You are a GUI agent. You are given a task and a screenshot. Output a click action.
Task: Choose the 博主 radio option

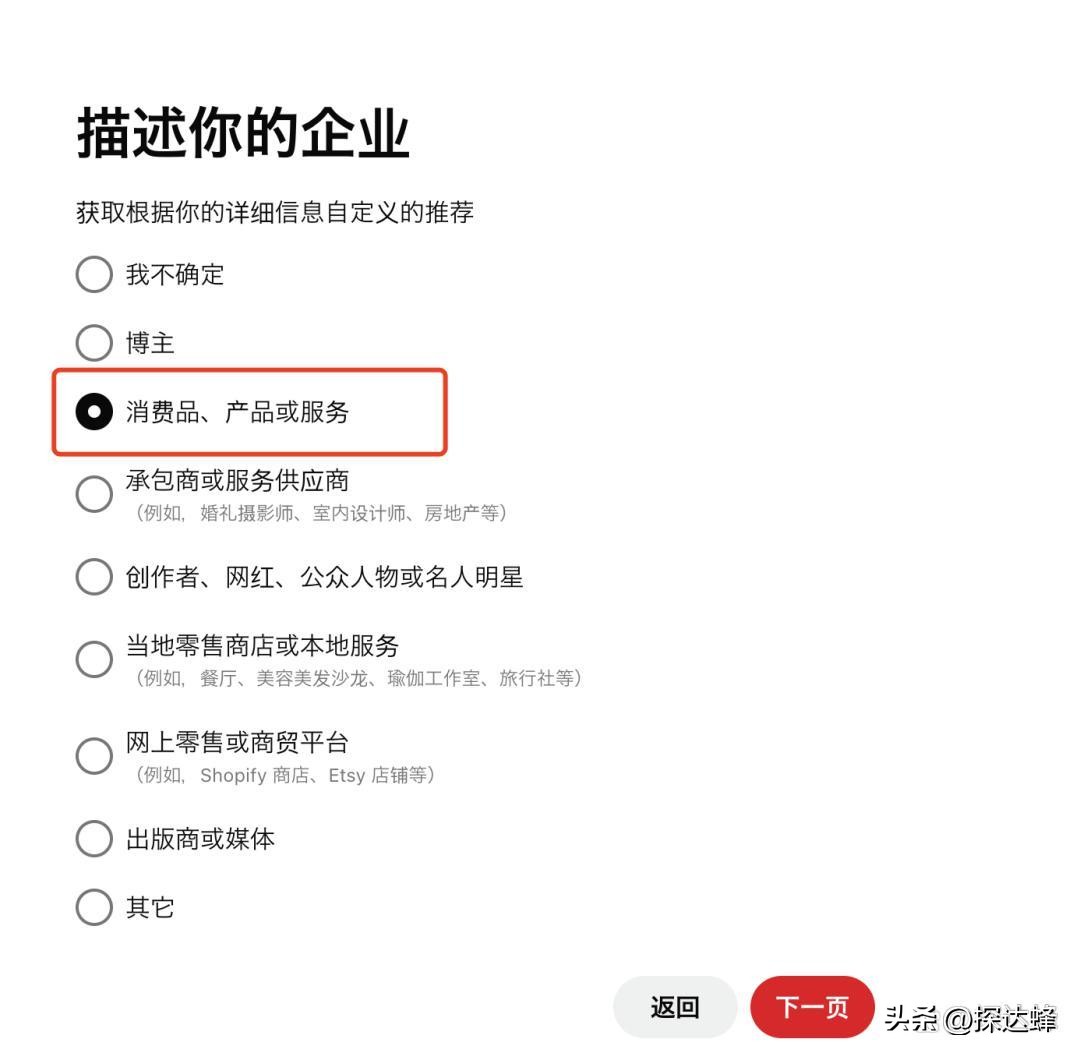click(94, 343)
